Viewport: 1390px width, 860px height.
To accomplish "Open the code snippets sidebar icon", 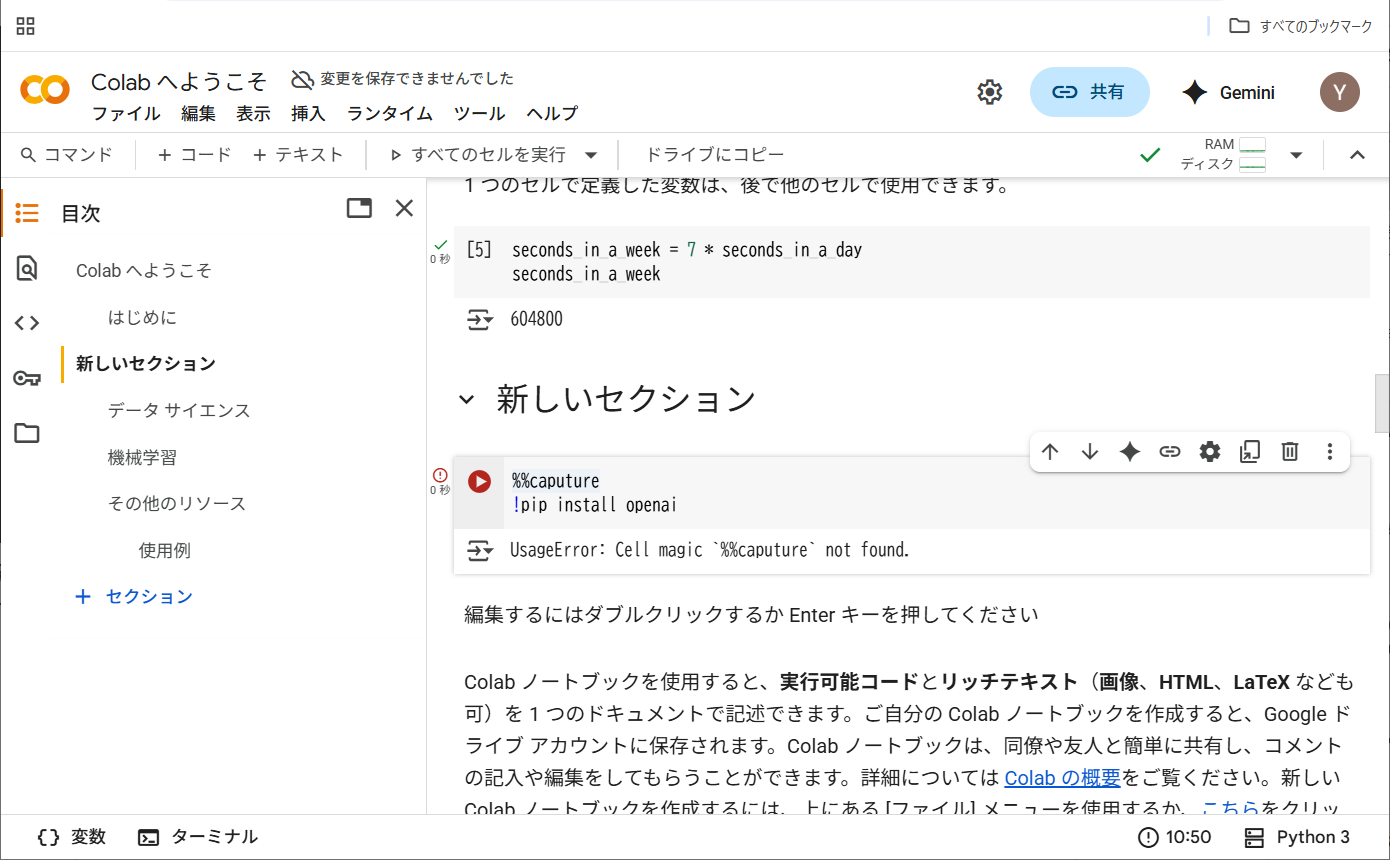I will pyautogui.click(x=27, y=323).
